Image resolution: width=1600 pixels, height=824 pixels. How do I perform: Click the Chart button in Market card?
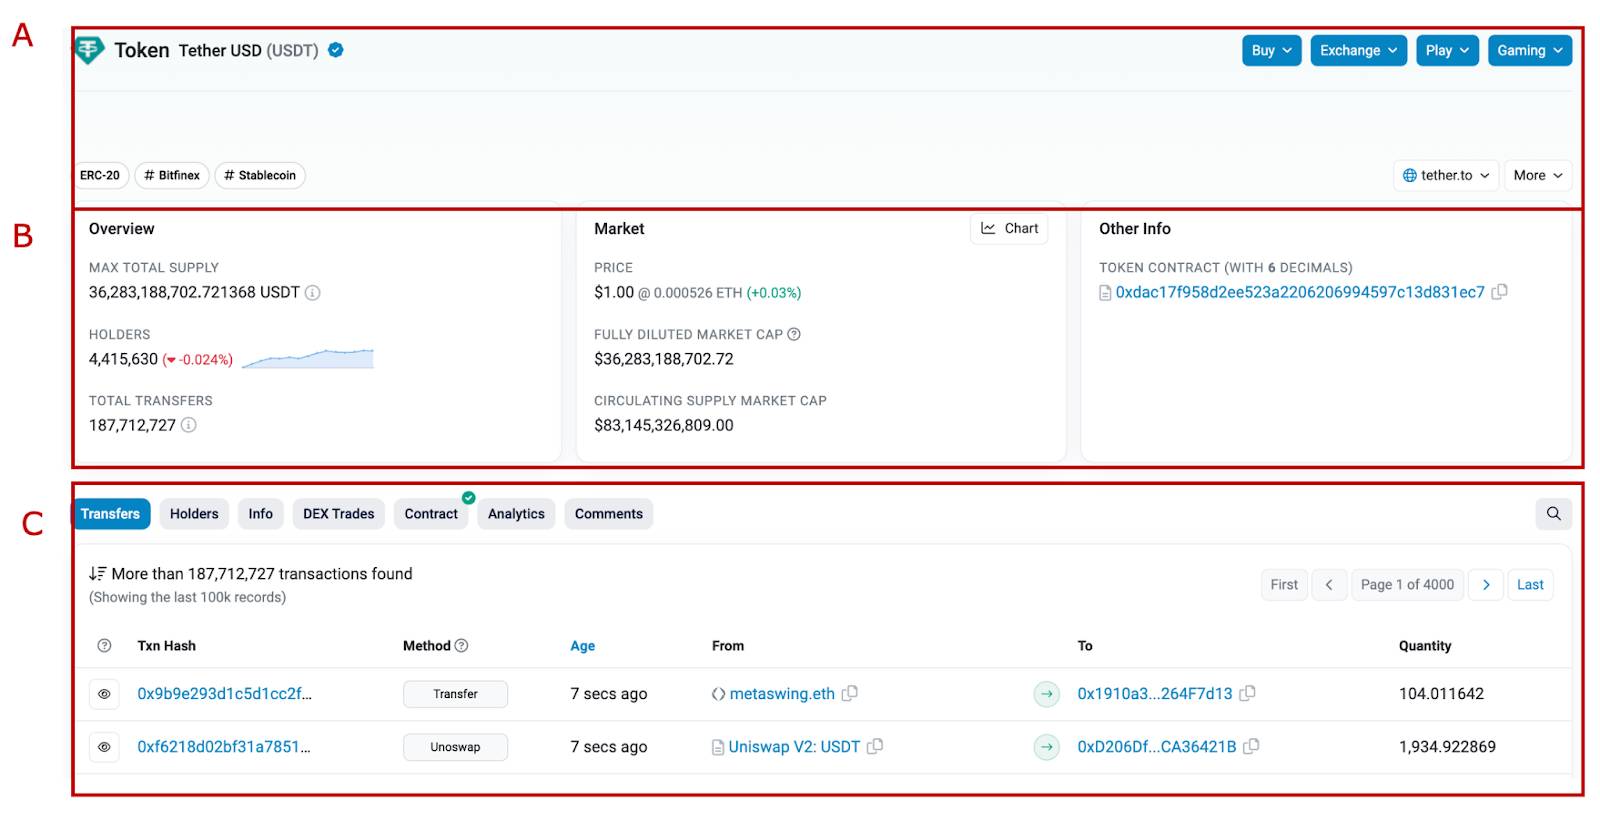[1009, 228]
